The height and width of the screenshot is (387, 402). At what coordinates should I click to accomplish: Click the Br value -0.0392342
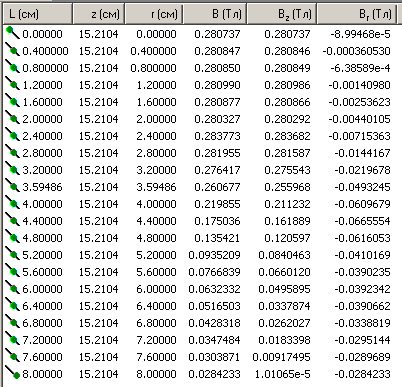pyautogui.click(x=362, y=289)
